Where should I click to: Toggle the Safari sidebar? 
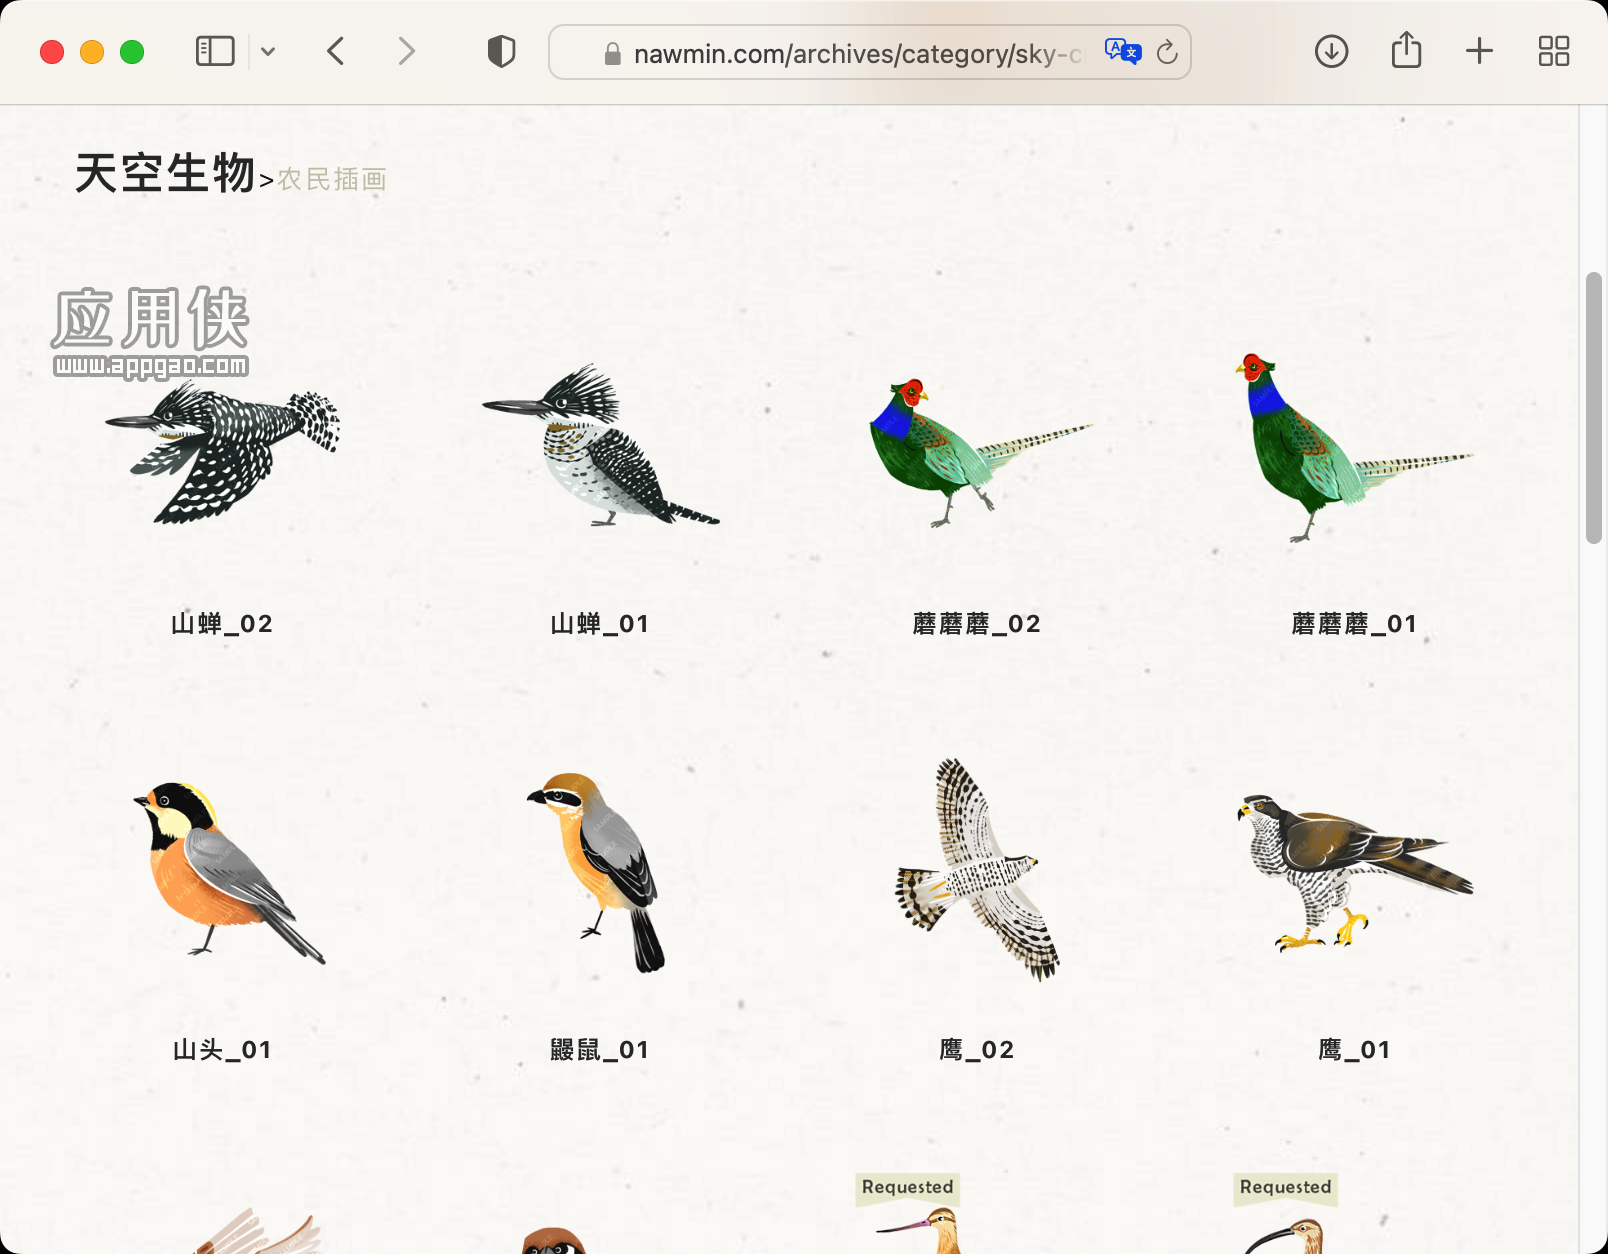(x=215, y=51)
